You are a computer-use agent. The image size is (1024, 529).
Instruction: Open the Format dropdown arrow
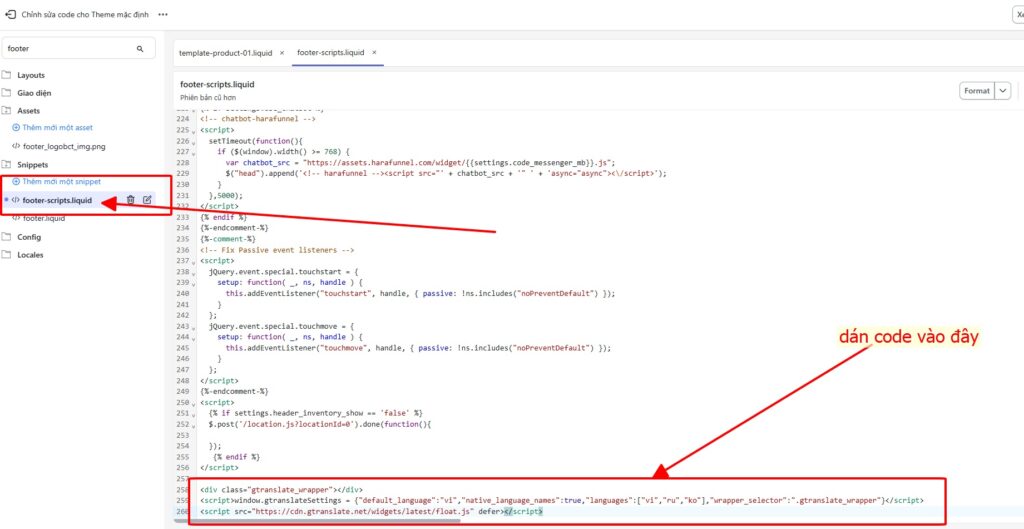(x=1003, y=91)
